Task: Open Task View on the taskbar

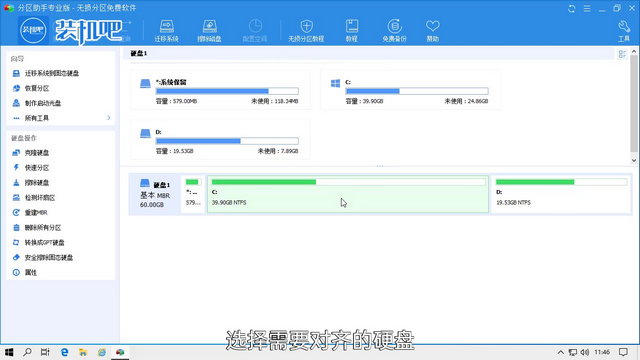Action: click(45, 352)
